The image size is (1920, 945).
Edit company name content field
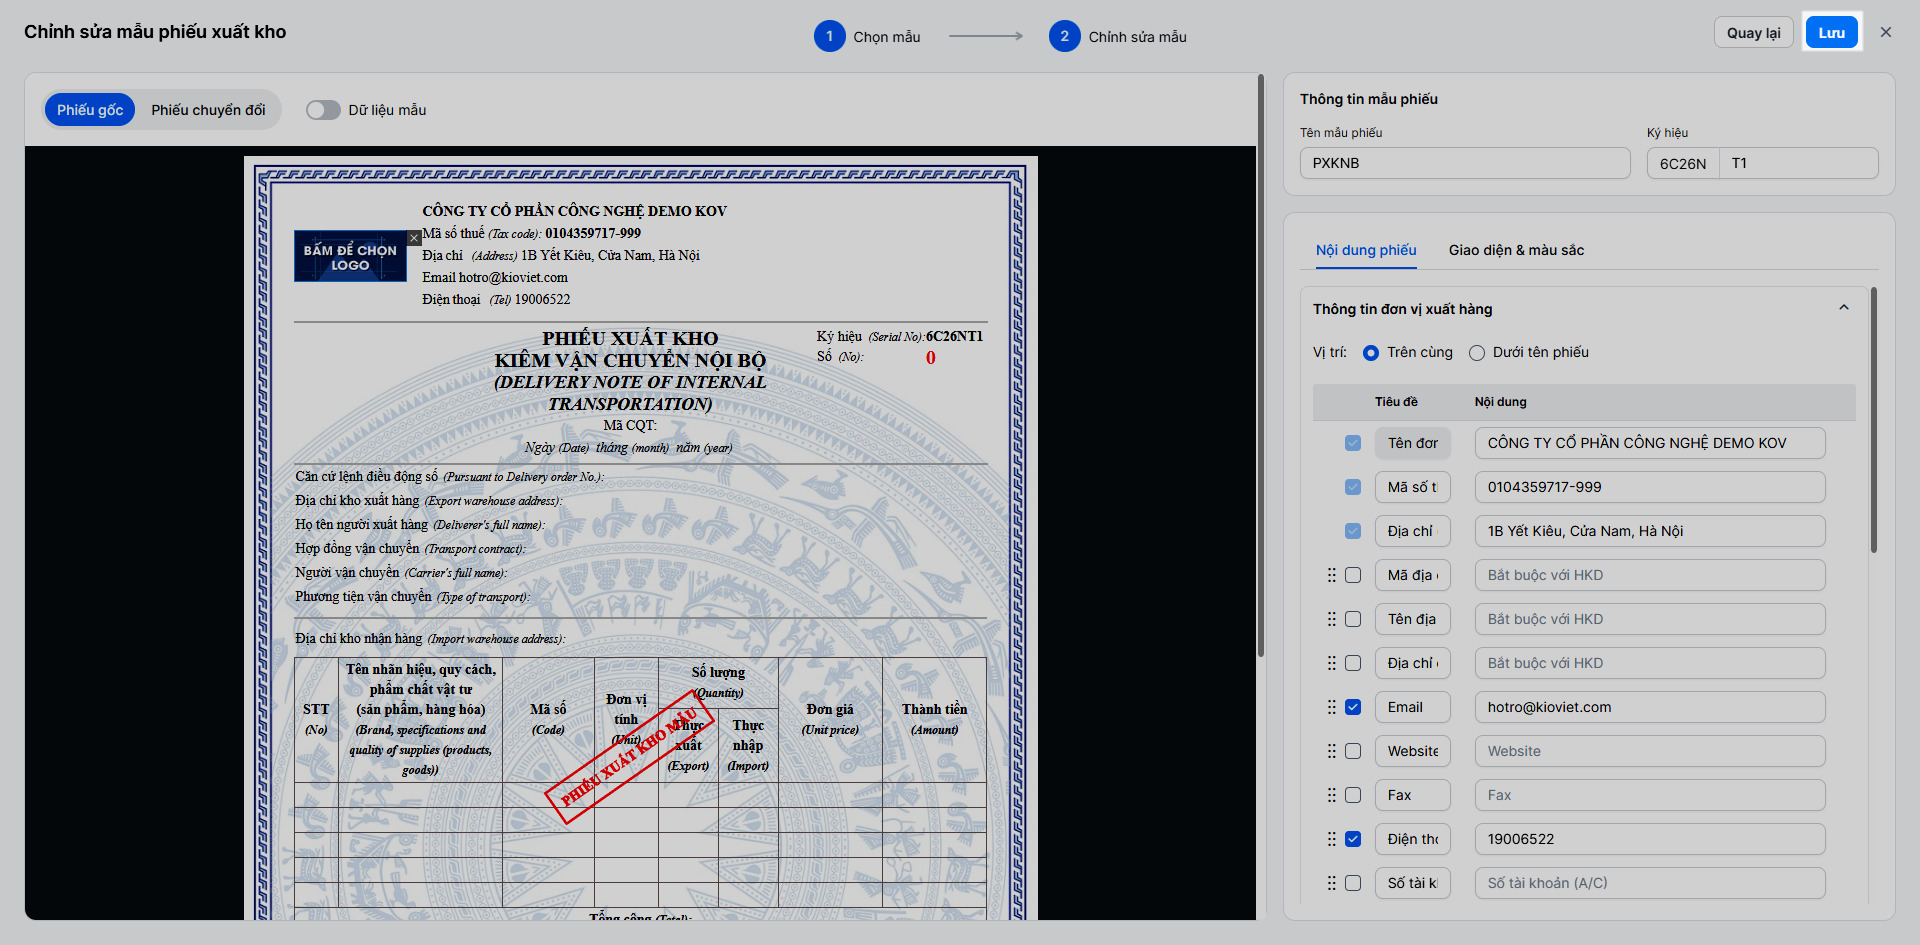[1650, 443]
